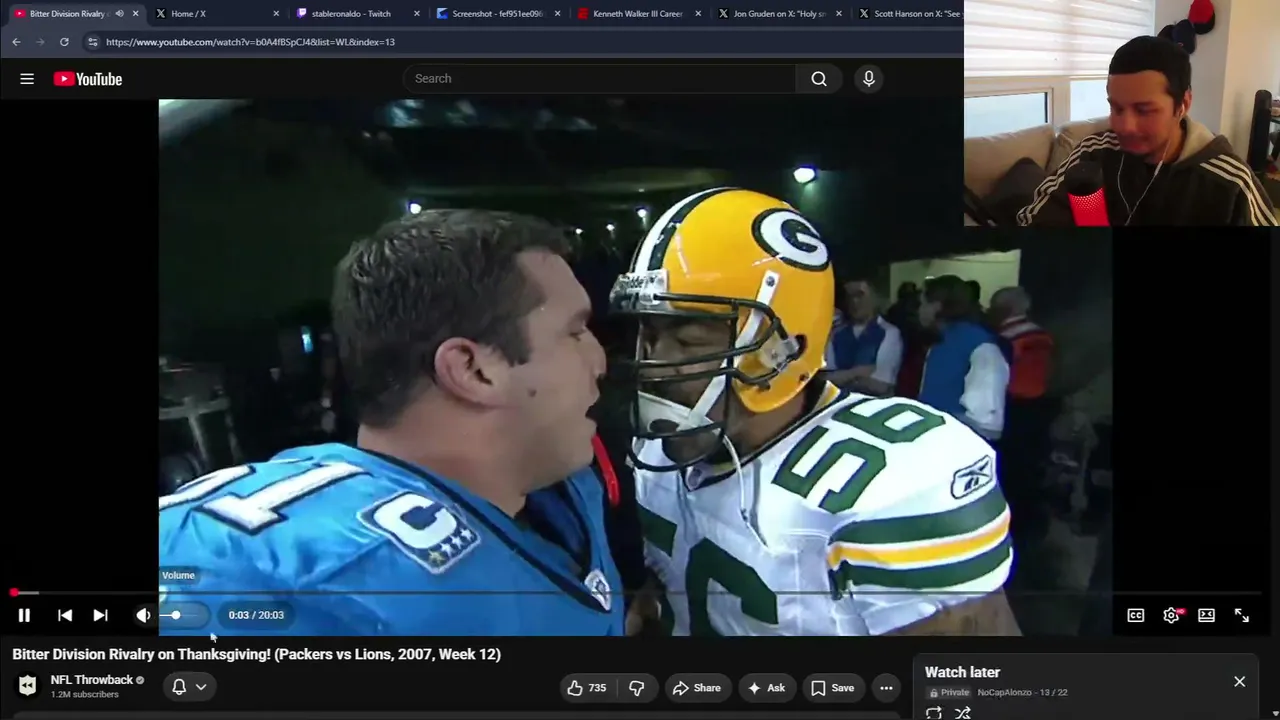Start voice search with microphone icon
The image size is (1280, 720).
click(x=869, y=79)
